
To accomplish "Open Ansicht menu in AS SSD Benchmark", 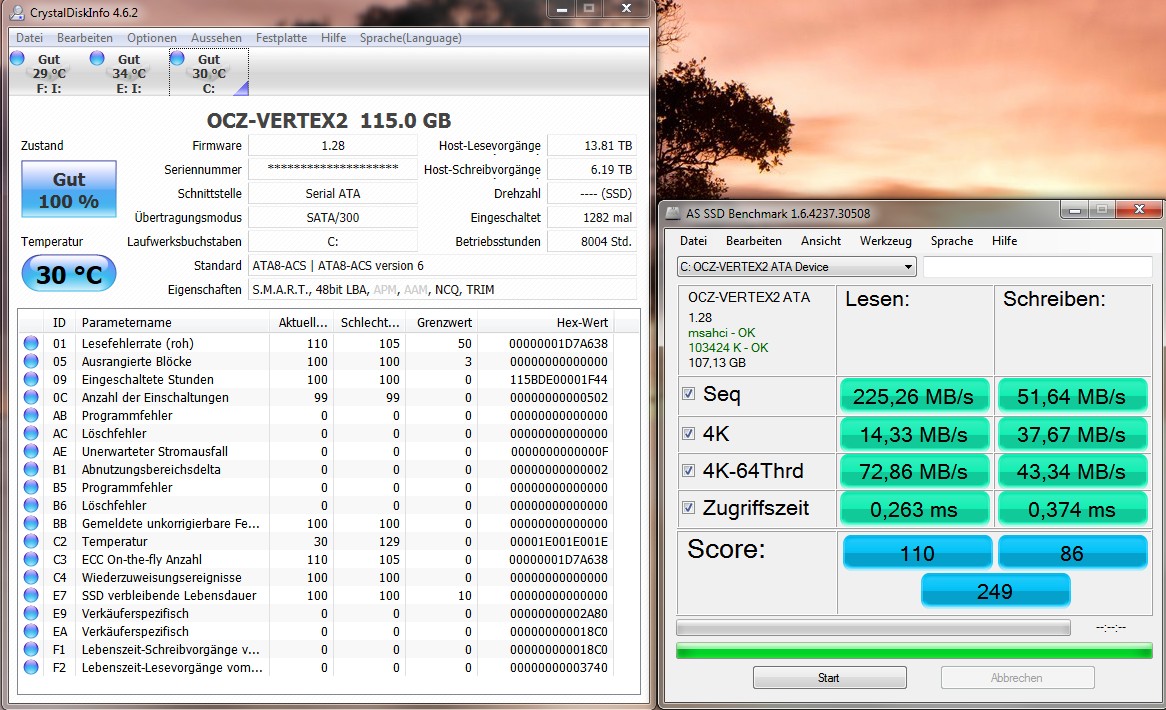I will click(820, 241).
